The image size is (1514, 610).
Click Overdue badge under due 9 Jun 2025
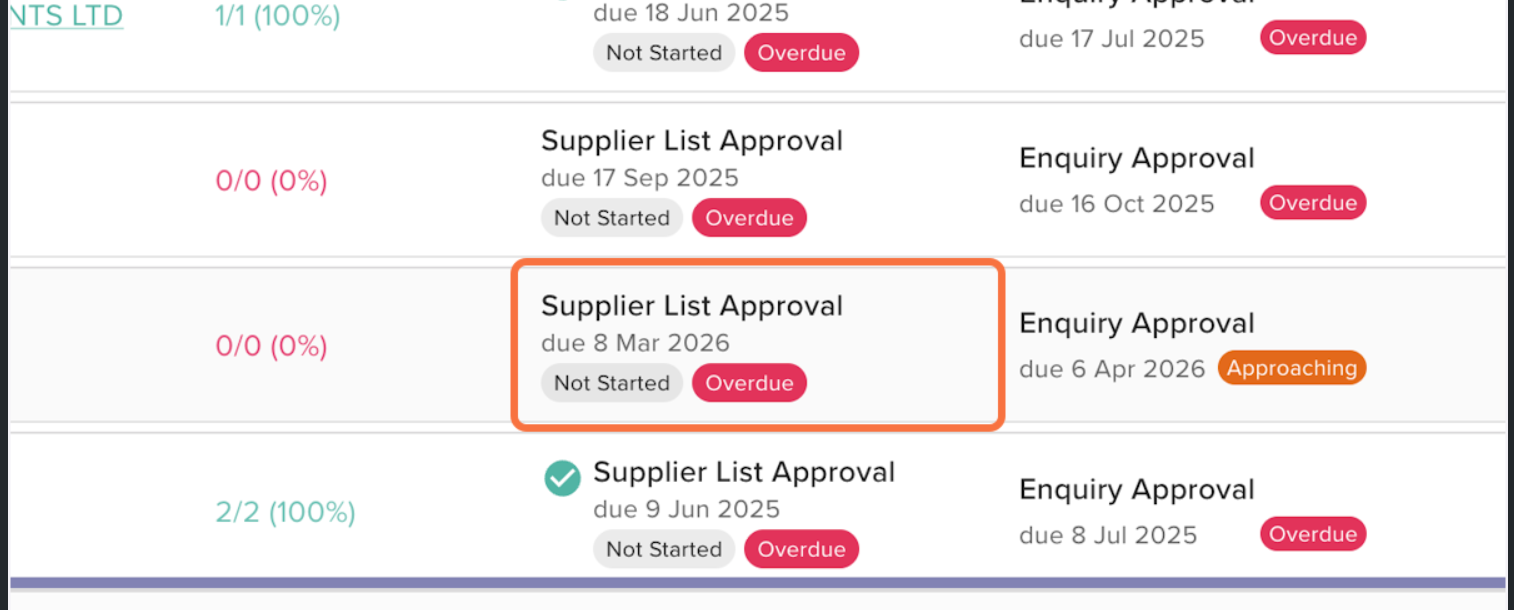[x=801, y=549]
